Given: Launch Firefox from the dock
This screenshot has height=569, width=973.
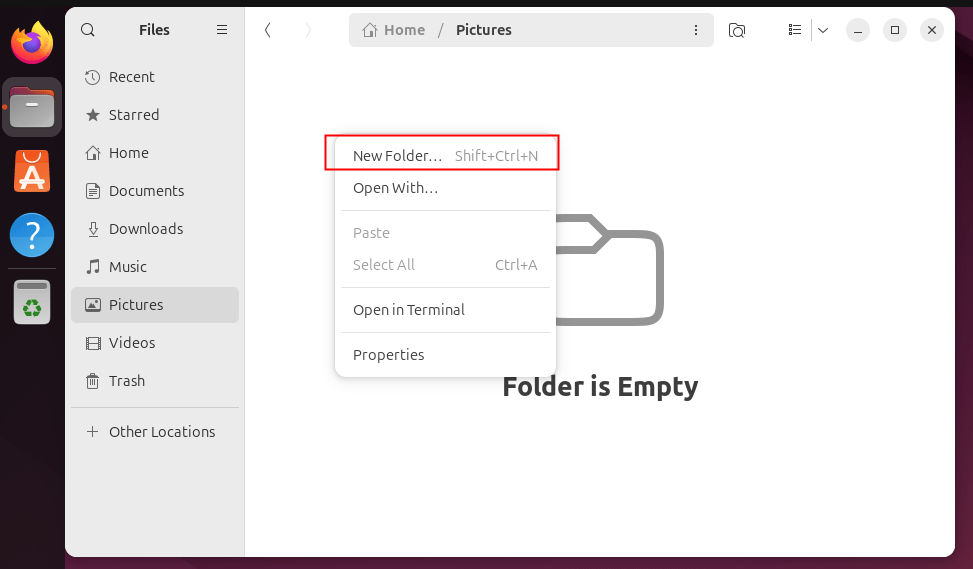Looking at the screenshot, I should 32,43.
